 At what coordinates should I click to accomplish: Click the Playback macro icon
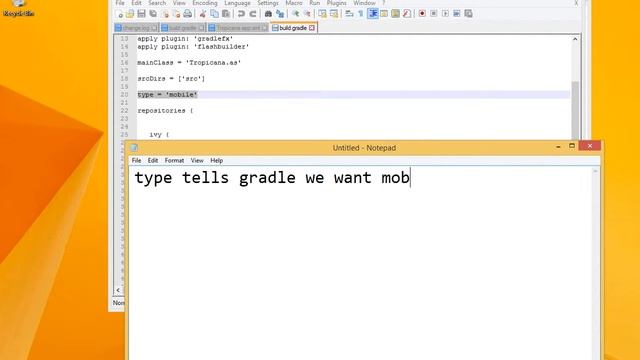click(445, 14)
